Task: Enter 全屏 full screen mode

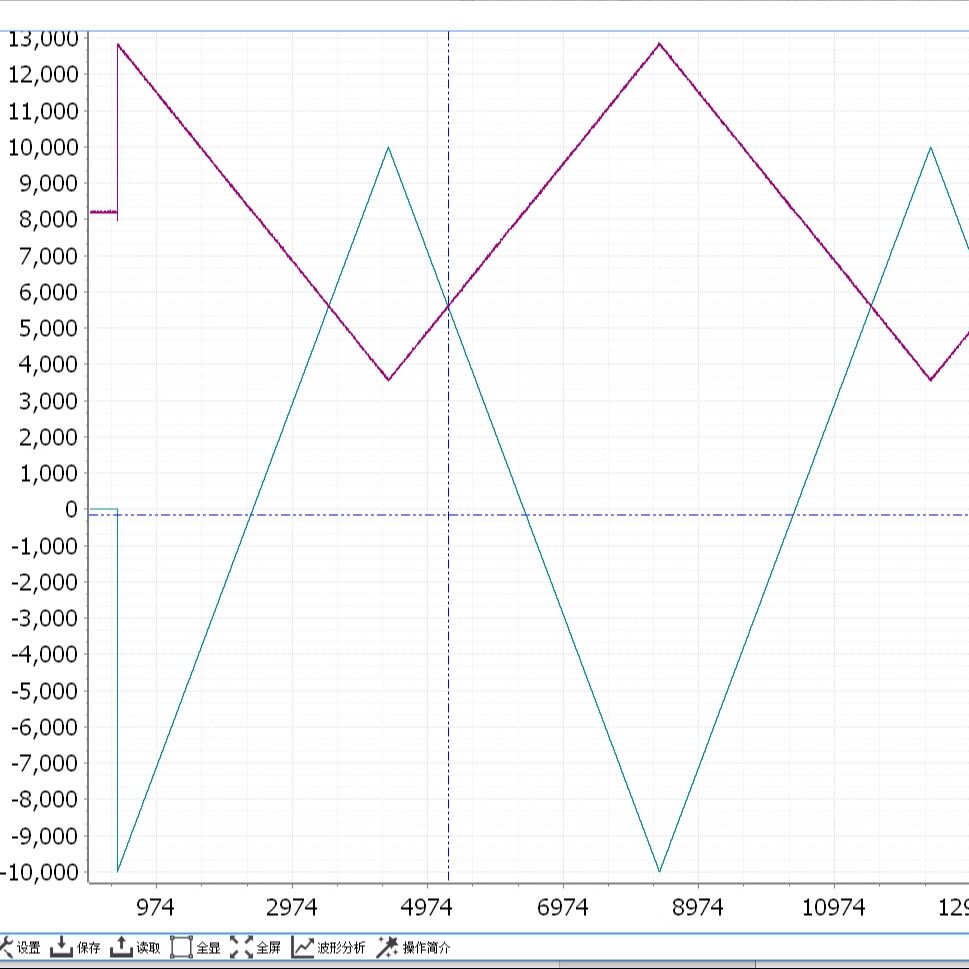Action: pos(255,947)
